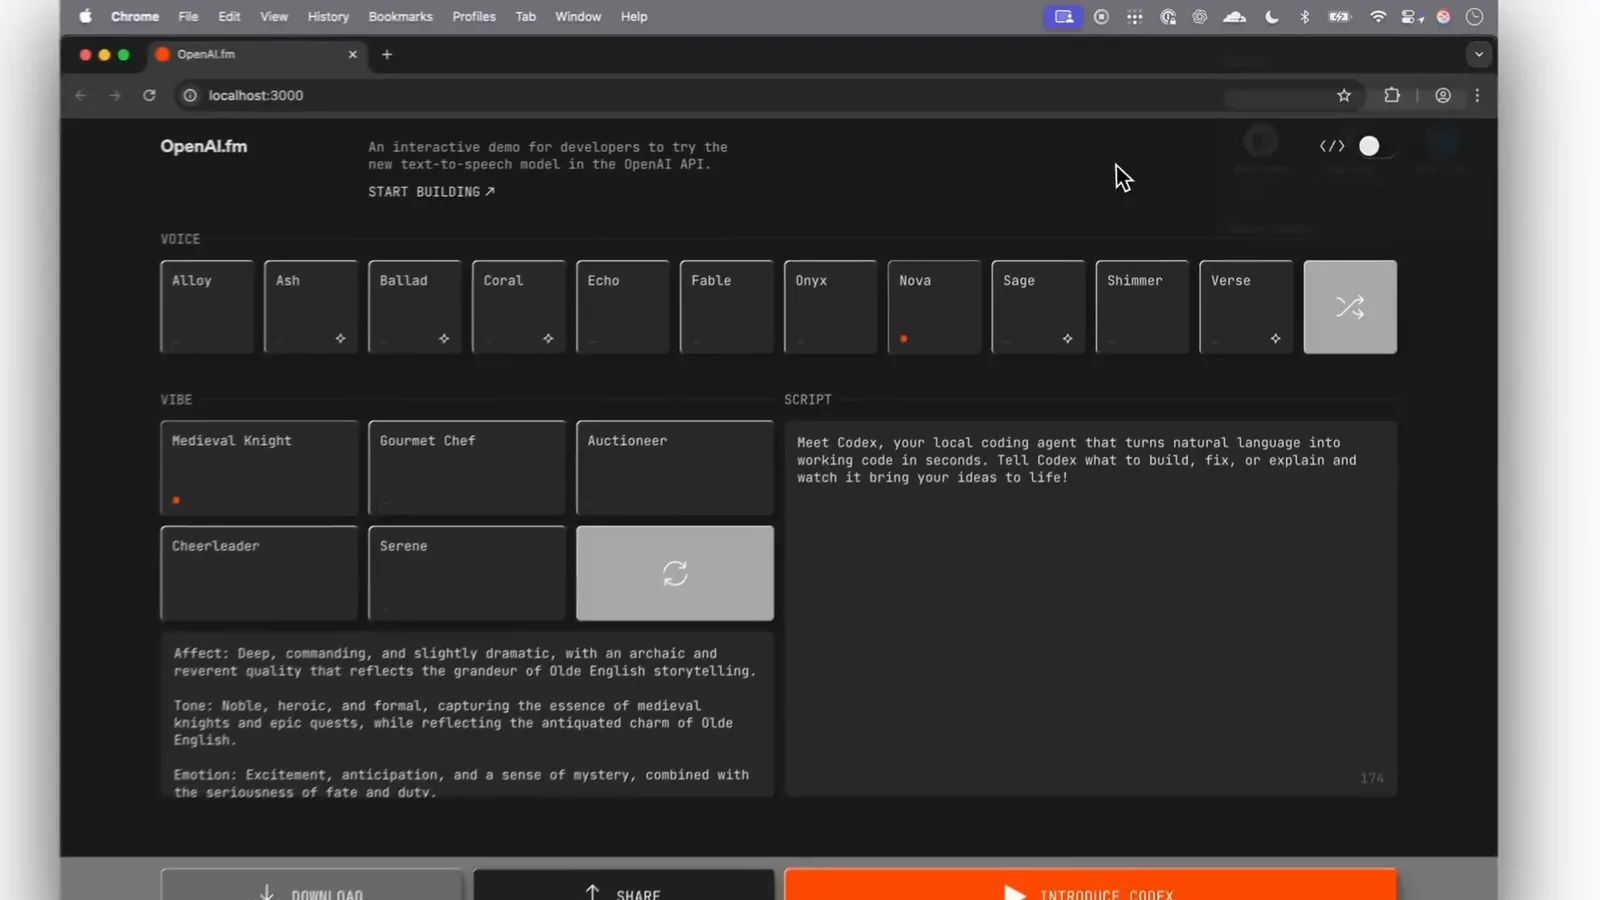The height and width of the screenshot is (900, 1600).
Task: Click the shuffle random voice button
Action: click(x=1350, y=307)
